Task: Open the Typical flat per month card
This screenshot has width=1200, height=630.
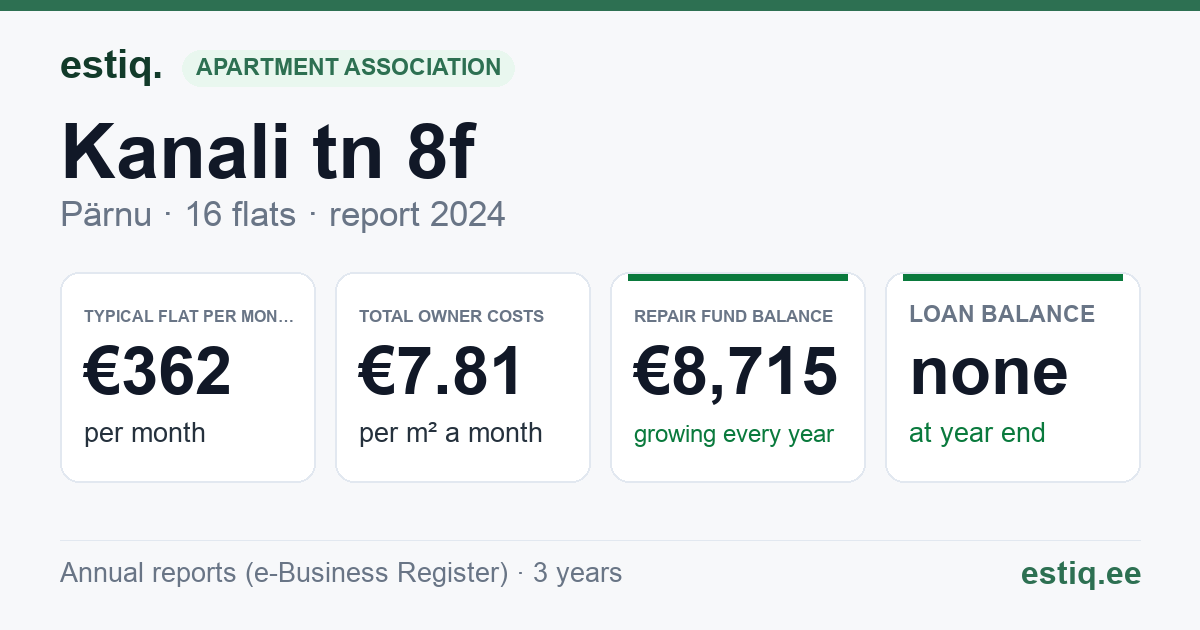Action: click(188, 377)
